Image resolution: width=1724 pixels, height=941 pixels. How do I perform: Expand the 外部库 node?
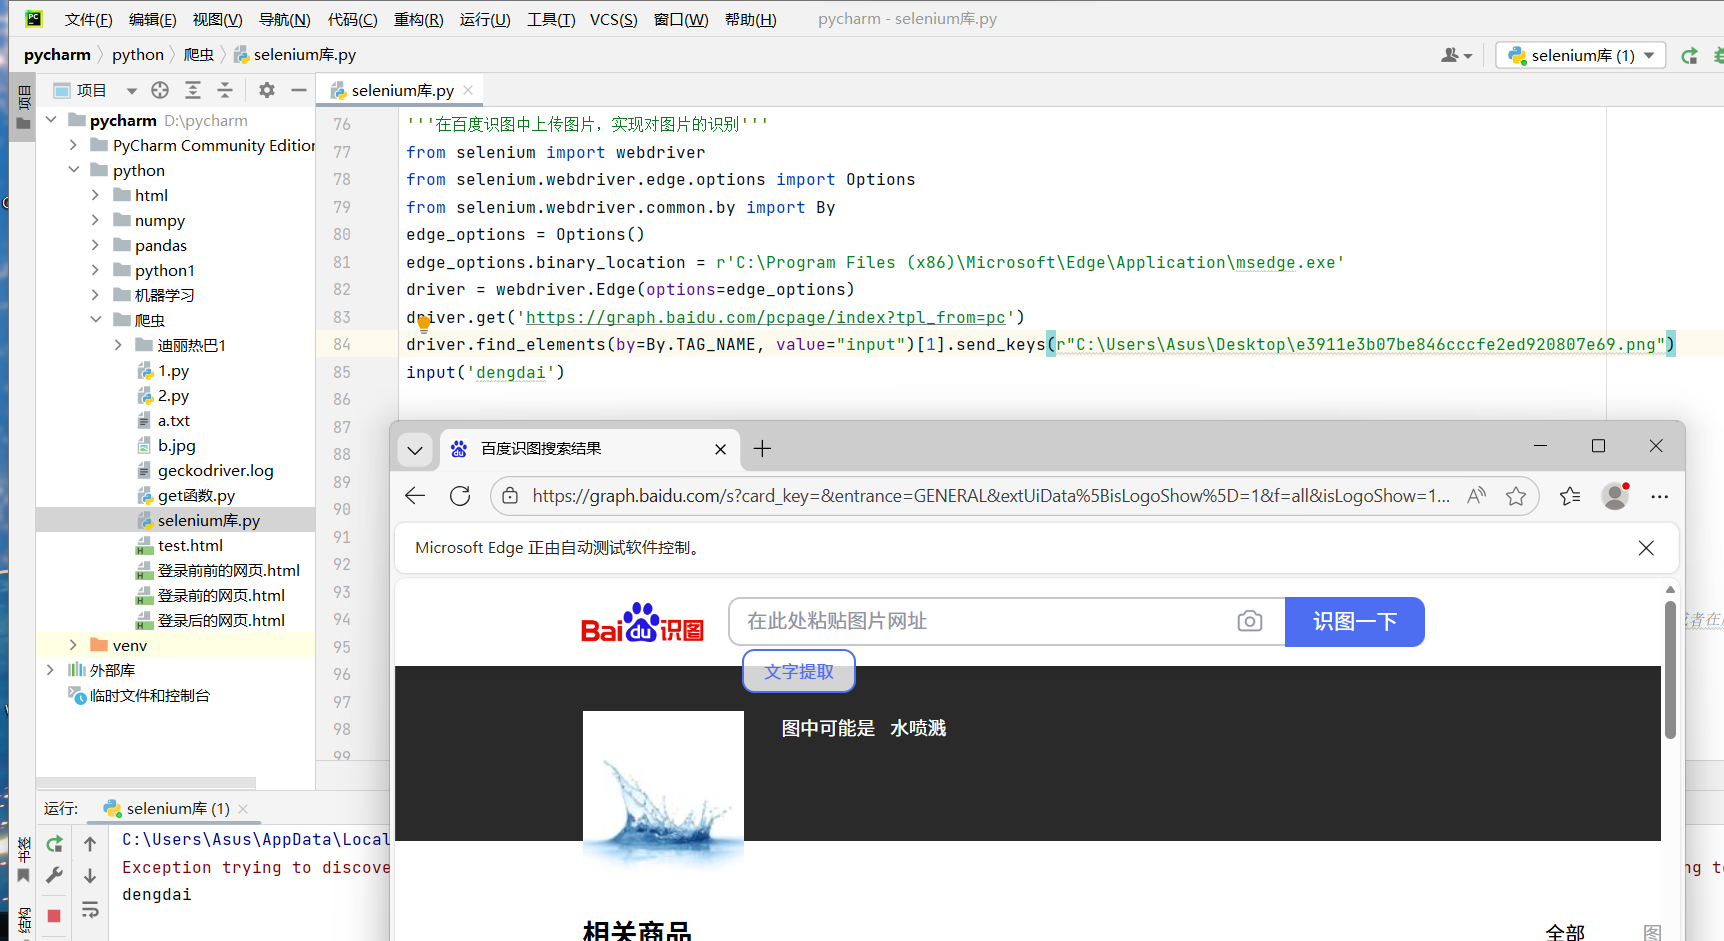(x=51, y=670)
